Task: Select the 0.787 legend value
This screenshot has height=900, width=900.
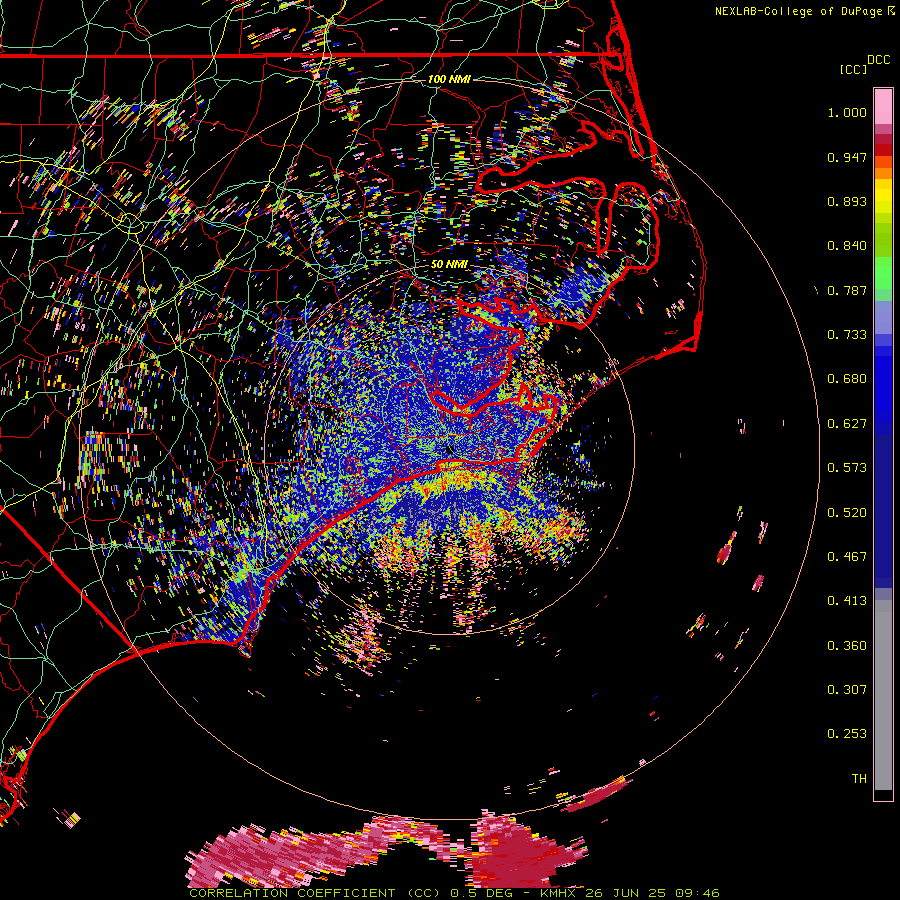Action: (x=847, y=290)
